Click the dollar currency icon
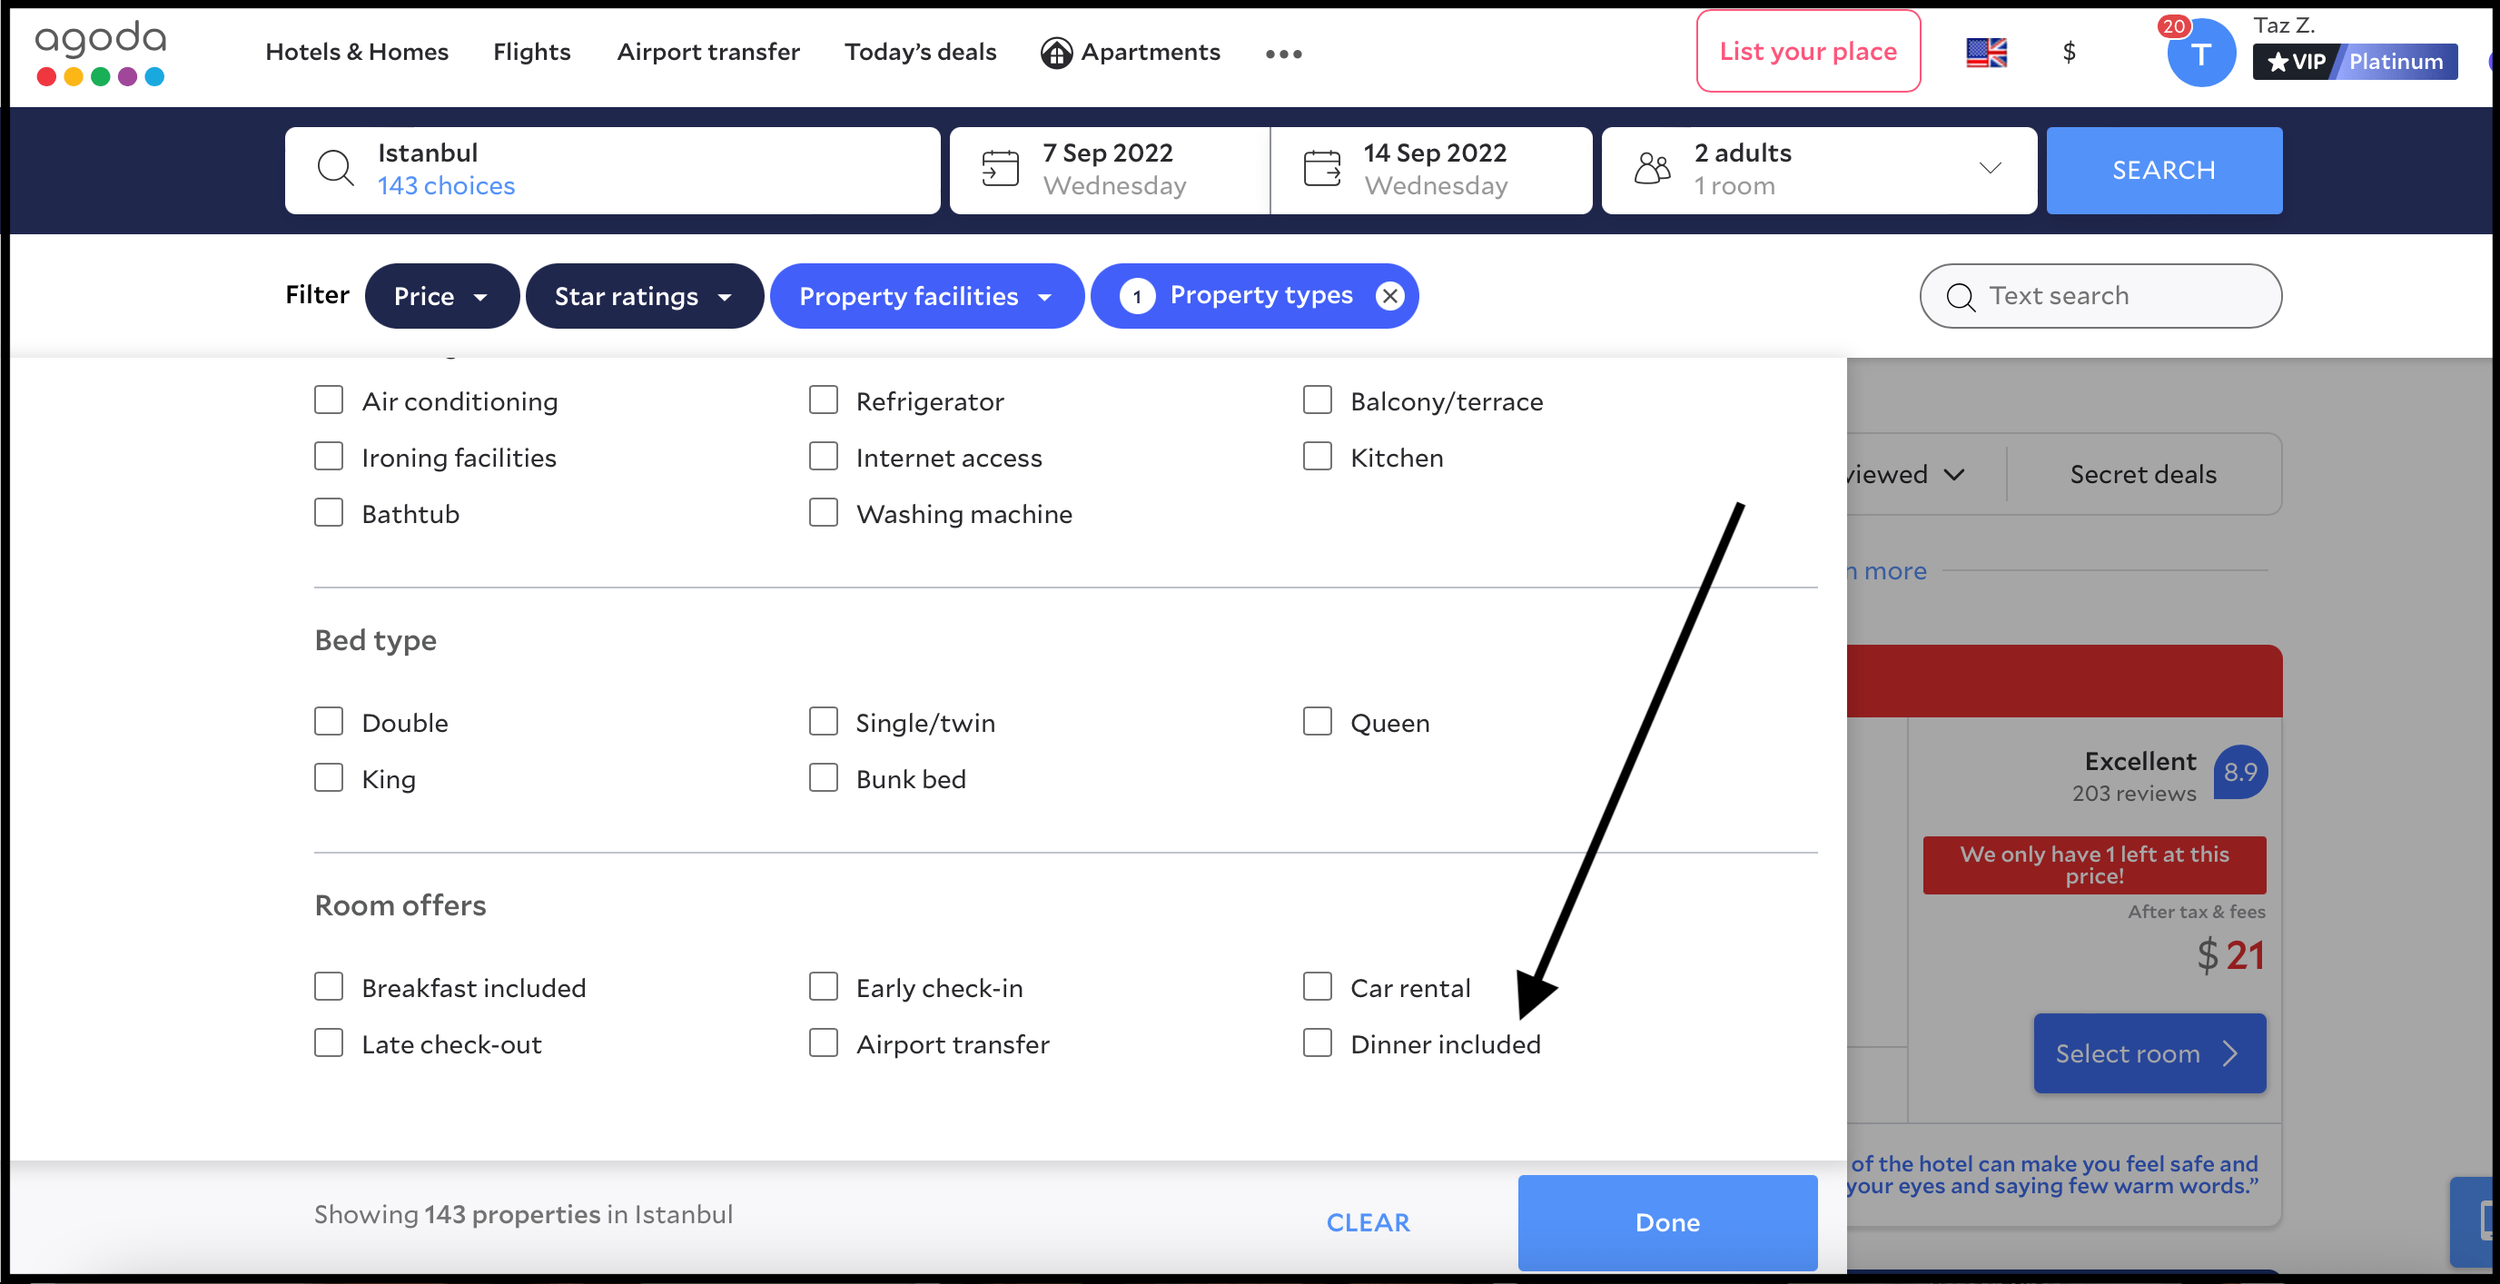 coord(2069,52)
